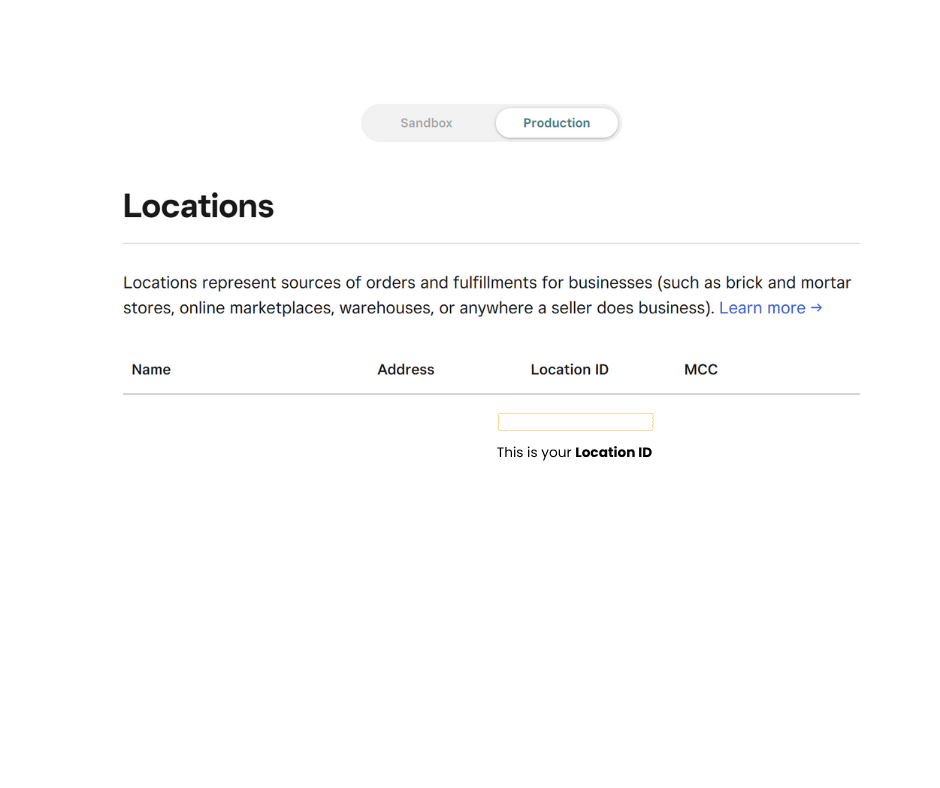Select the Production environment toggle
Screen dimensions: 940x788
tap(556, 123)
